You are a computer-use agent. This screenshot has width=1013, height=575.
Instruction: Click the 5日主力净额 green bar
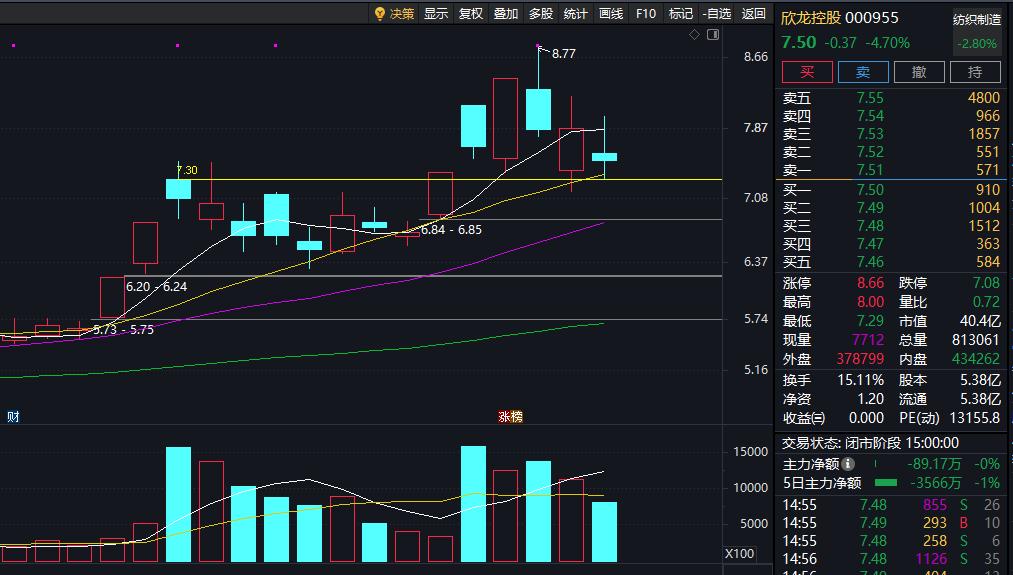coord(886,483)
